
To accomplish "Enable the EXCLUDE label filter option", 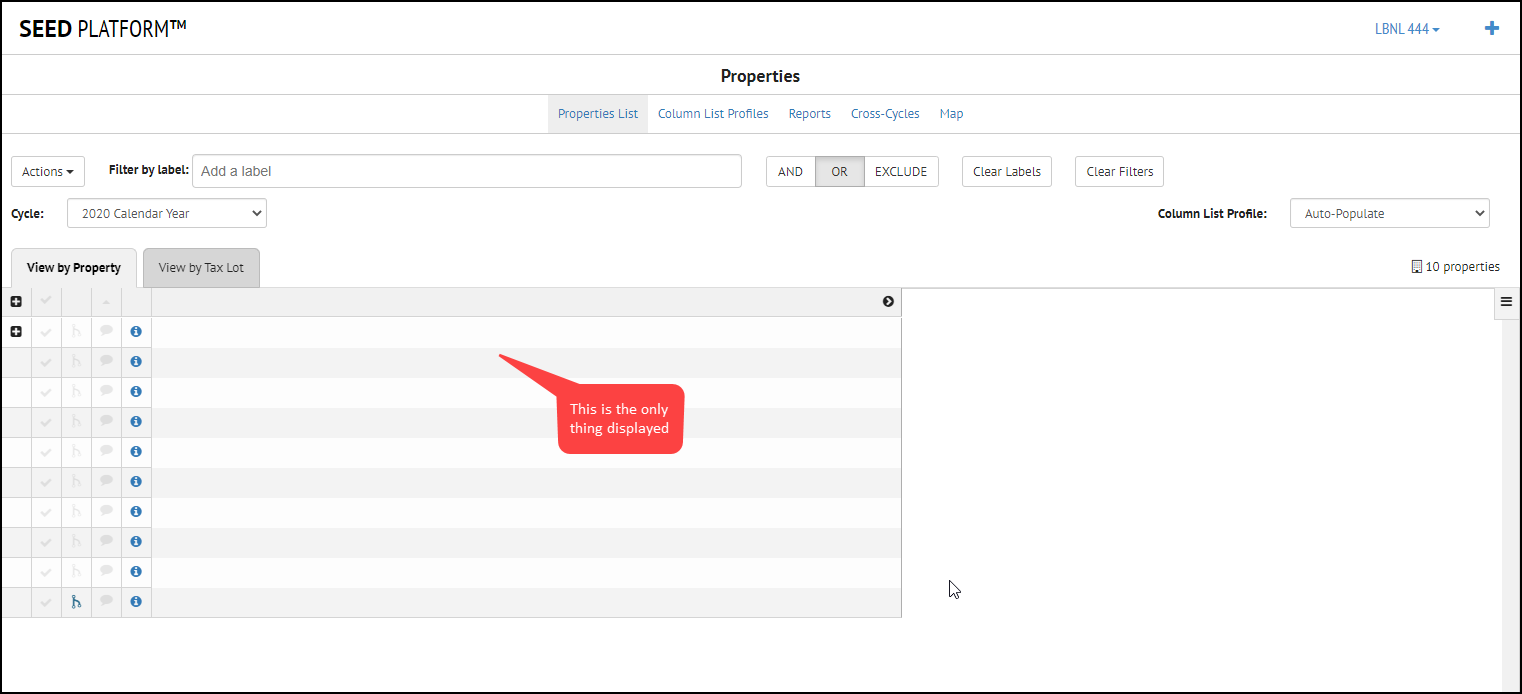I will (900, 171).
